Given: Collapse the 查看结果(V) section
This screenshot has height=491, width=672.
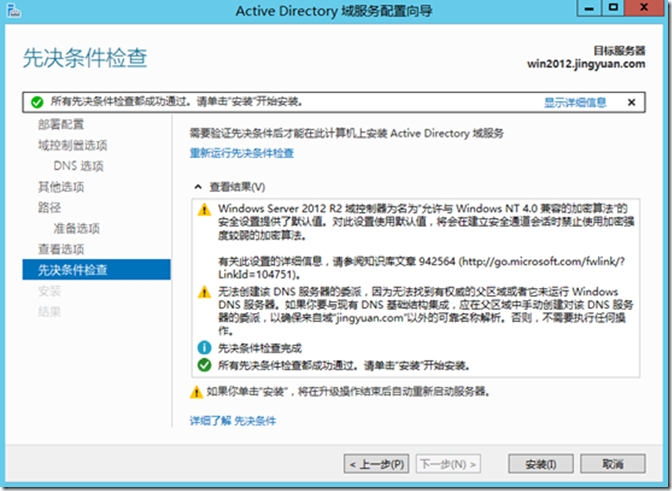Looking at the screenshot, I should coord(198,187).
